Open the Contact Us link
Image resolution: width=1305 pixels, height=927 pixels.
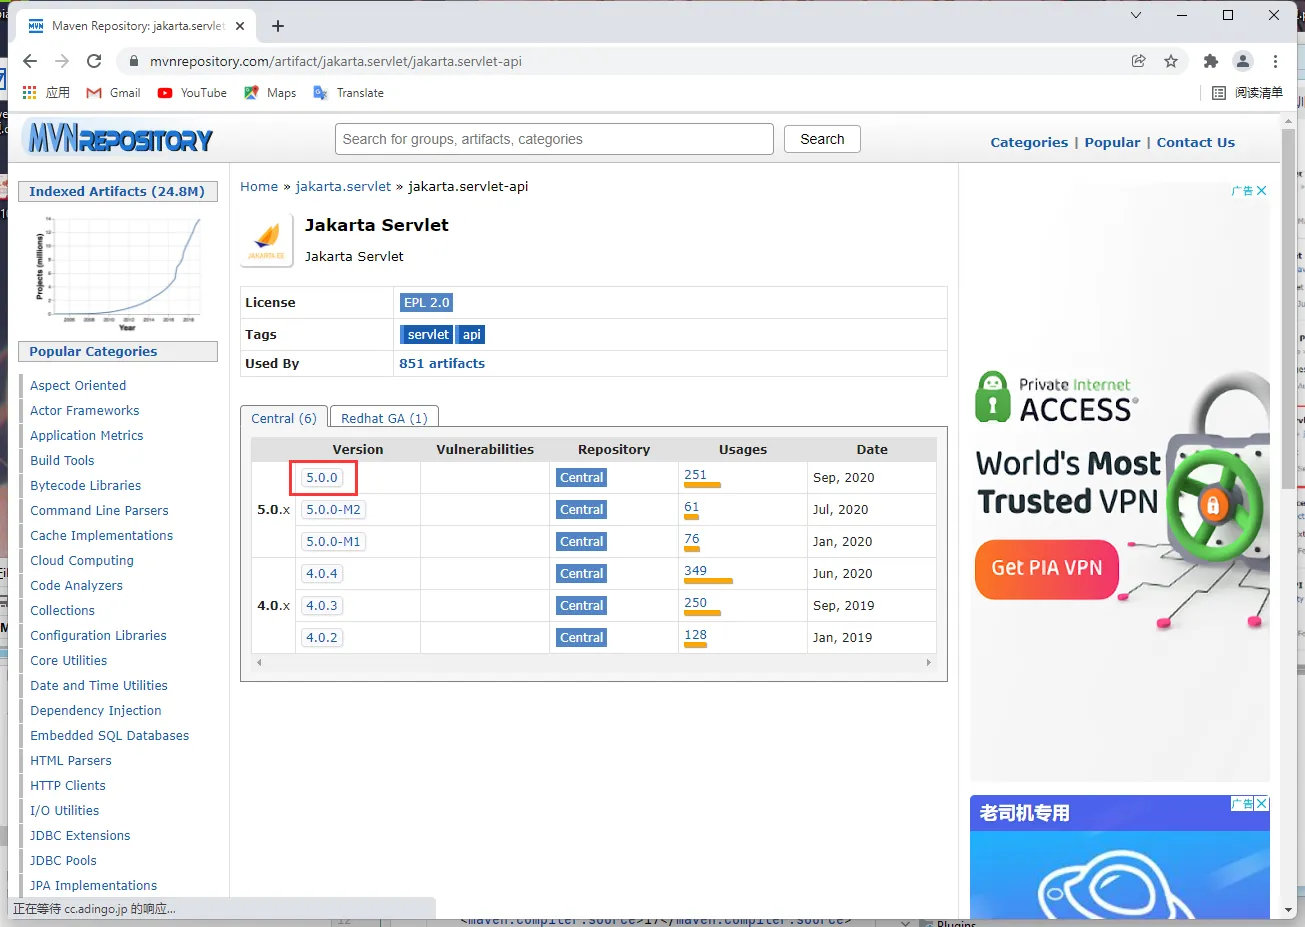[1195, 142]
